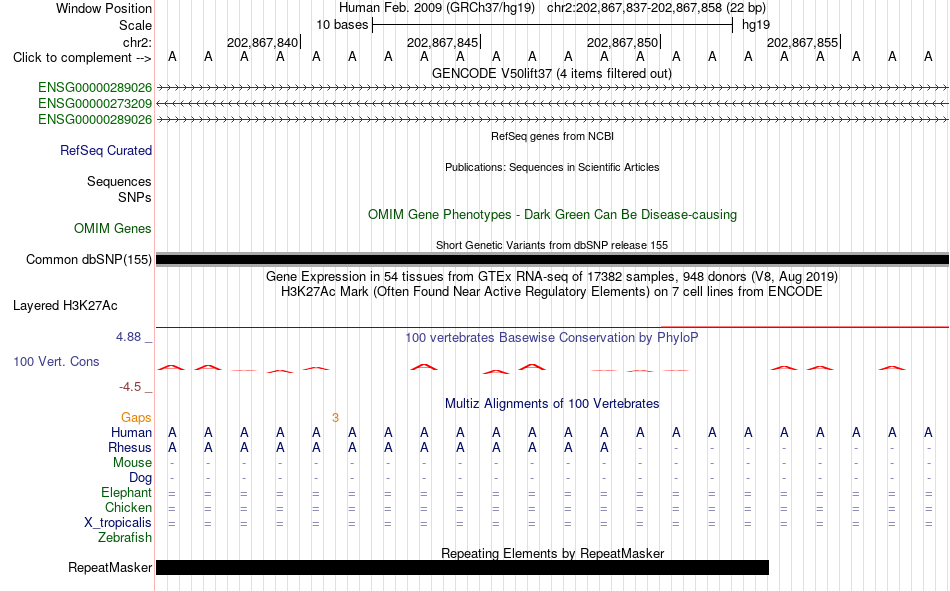The height and width of the screenshot is (591, 950).
Task: Click 'Click to complement -->' label
Action: [82, 58]
